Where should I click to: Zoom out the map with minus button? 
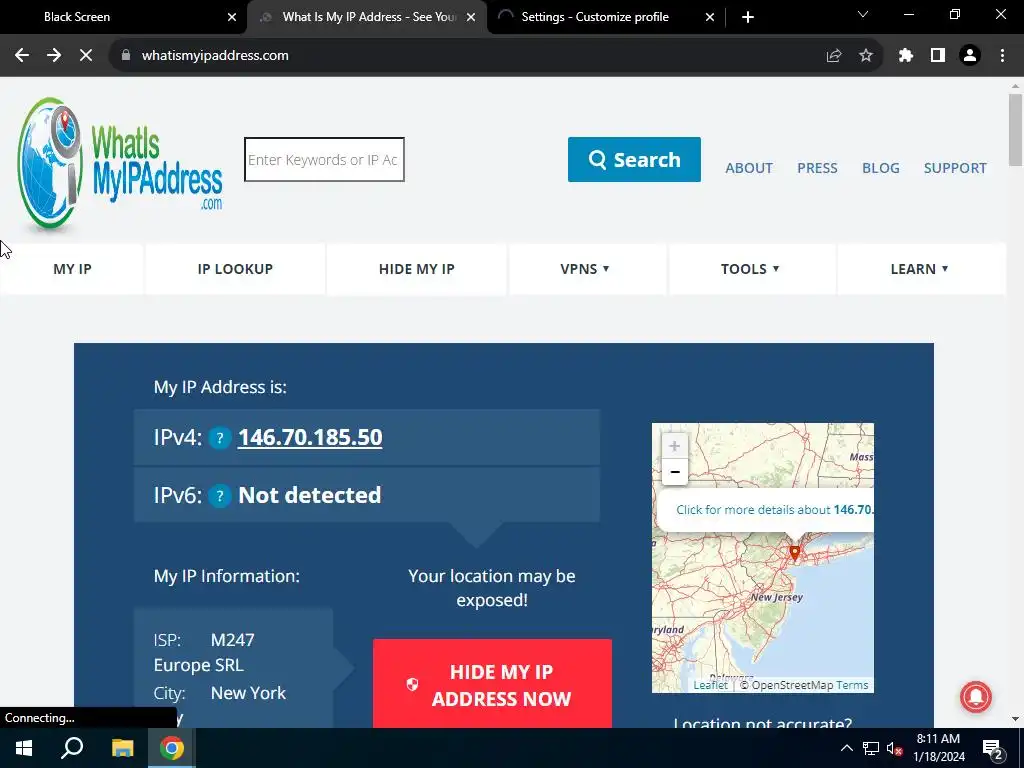tap(675, 472)
